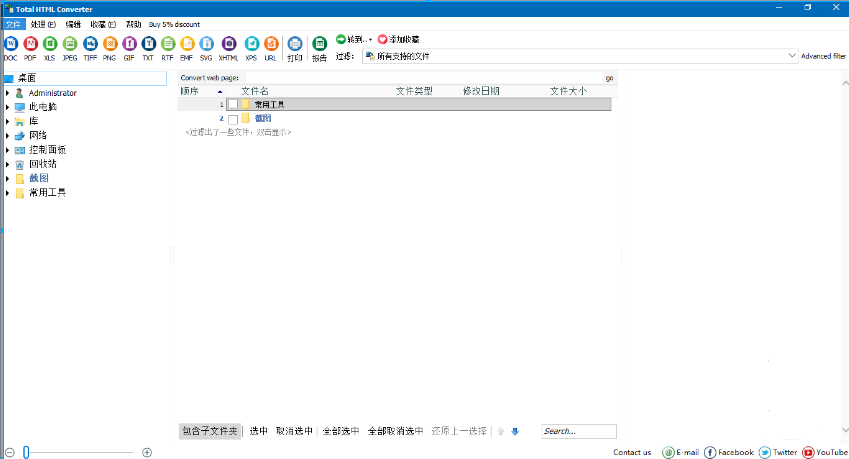
Task: Click the 取消选中 deselect button
Action: click(x=294, y=431)
